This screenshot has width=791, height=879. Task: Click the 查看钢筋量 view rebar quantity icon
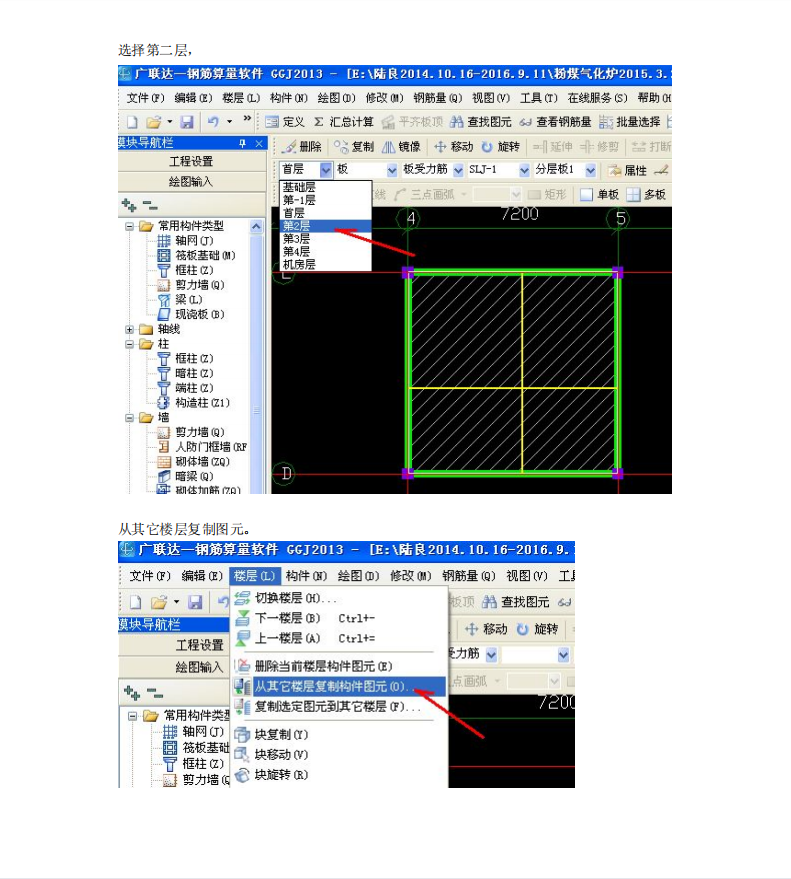pos(525,122)
